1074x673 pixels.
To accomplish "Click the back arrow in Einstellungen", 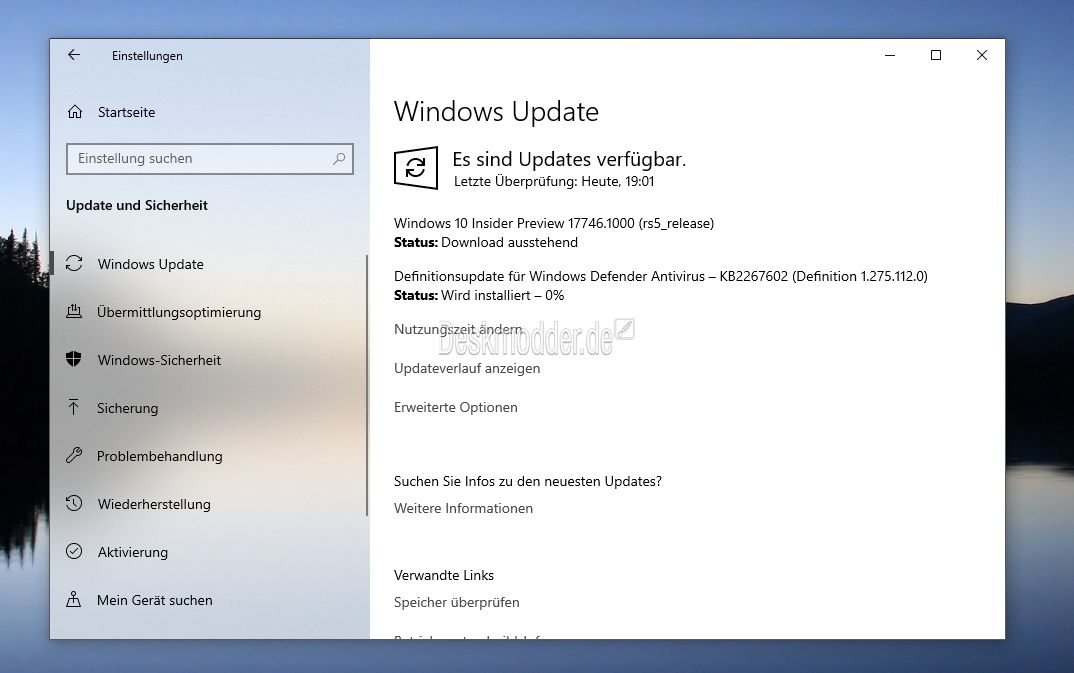I will (x=74, y=55).
